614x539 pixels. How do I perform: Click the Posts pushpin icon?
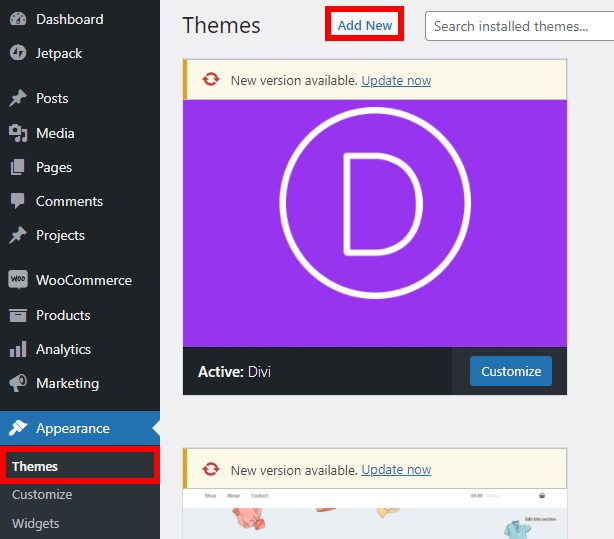(18, 98)
